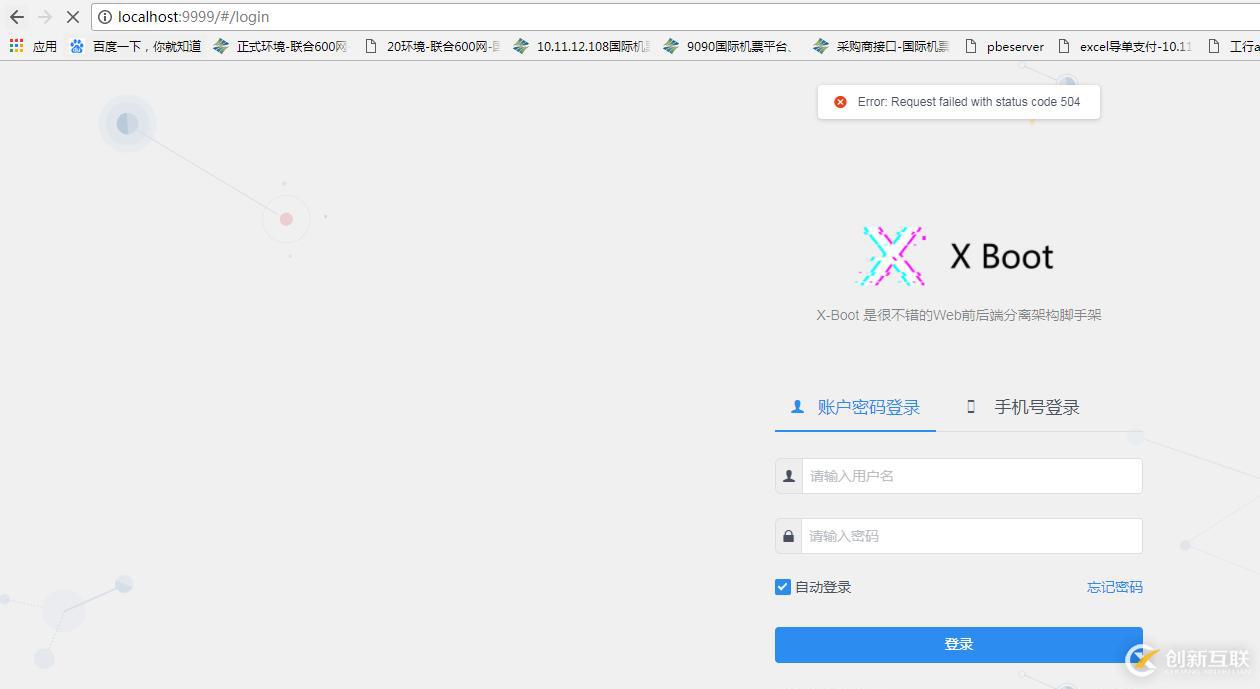Screen dimensions: 1260x689
Task: Click the phone icon on the mobile login tab
Action: tap(970, 406)
